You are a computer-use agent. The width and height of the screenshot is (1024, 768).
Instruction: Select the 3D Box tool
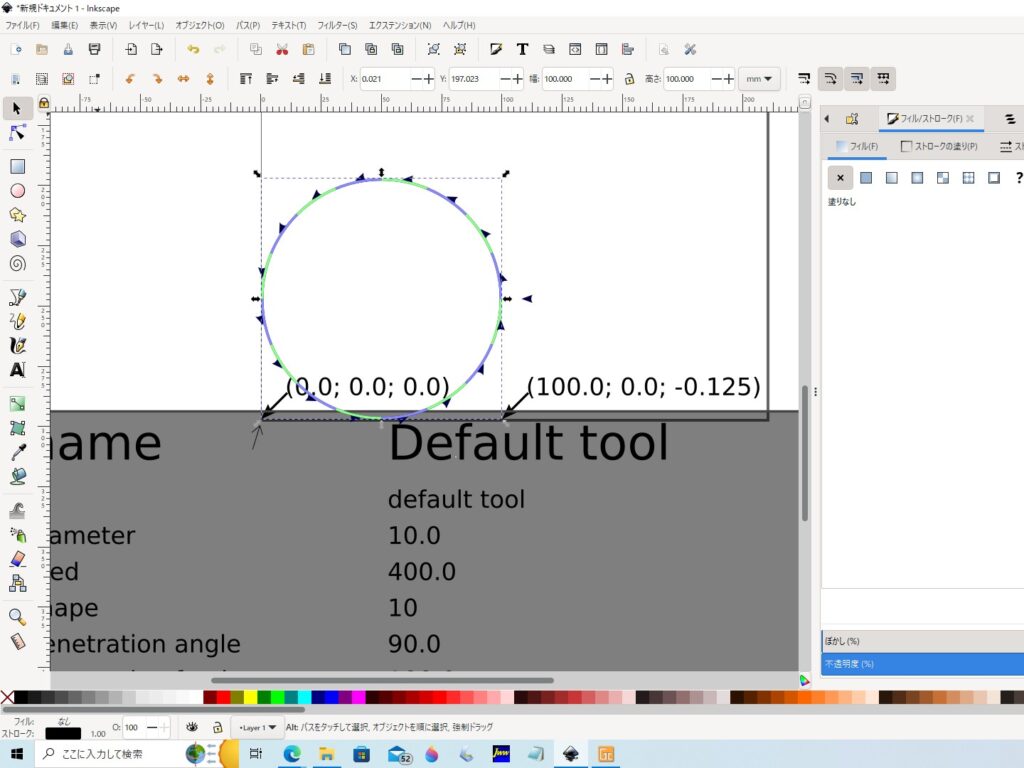18,239
